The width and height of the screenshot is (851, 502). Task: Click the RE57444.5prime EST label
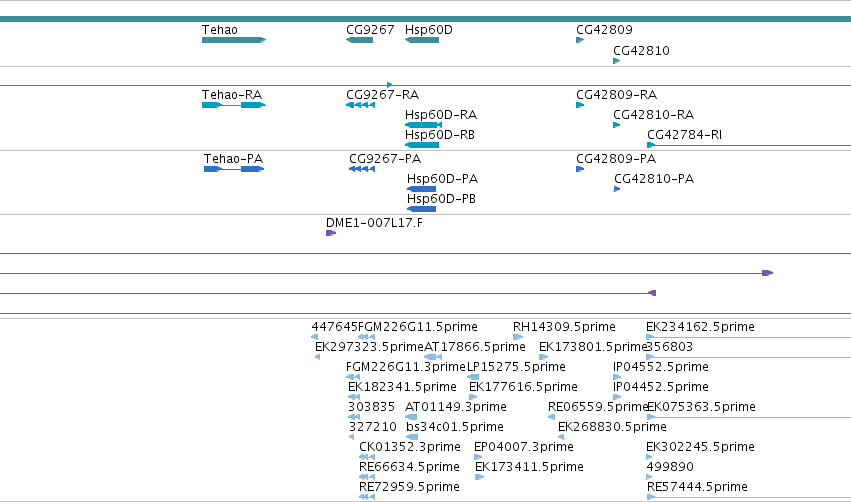[697, 487]
